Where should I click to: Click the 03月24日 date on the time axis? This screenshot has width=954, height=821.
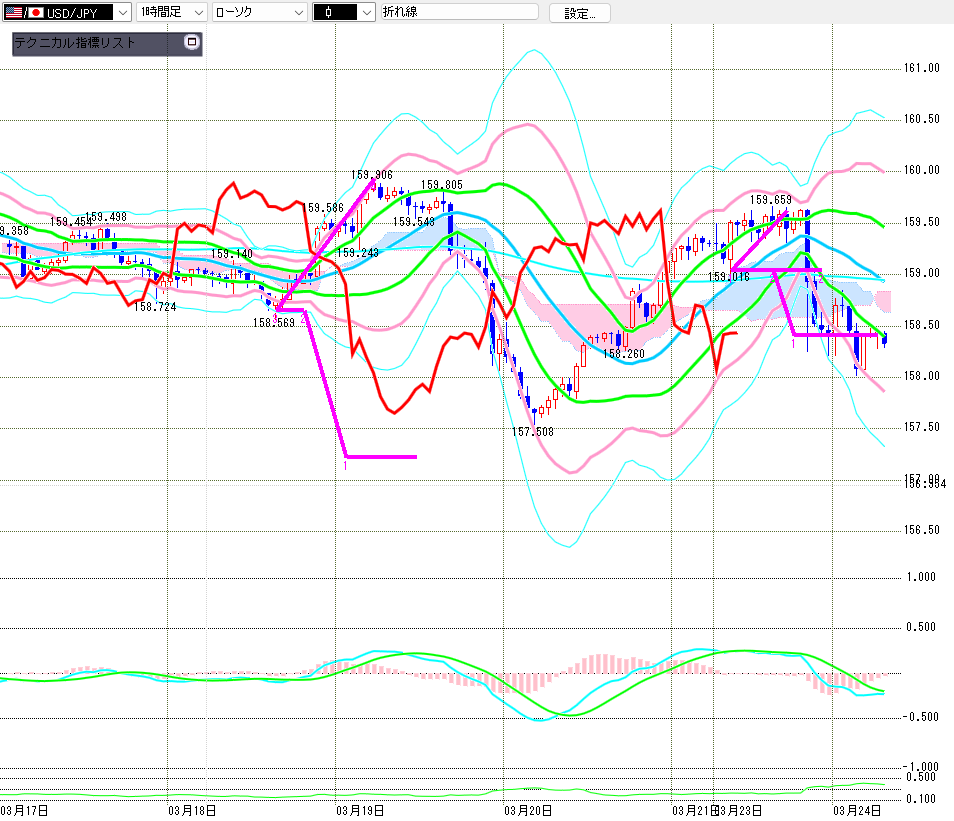tap(858, 810)
